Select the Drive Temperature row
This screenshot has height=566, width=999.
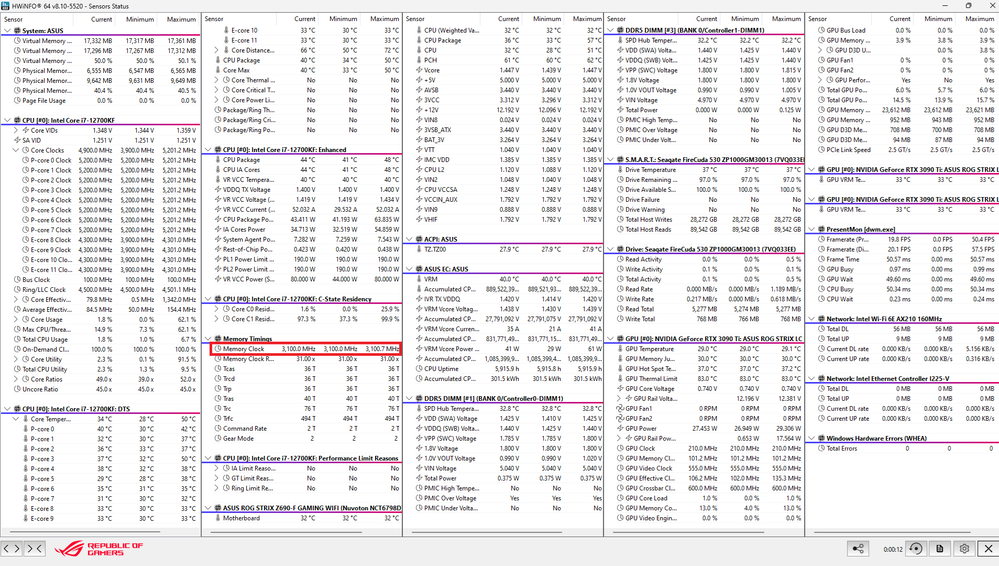coord(705,170)
